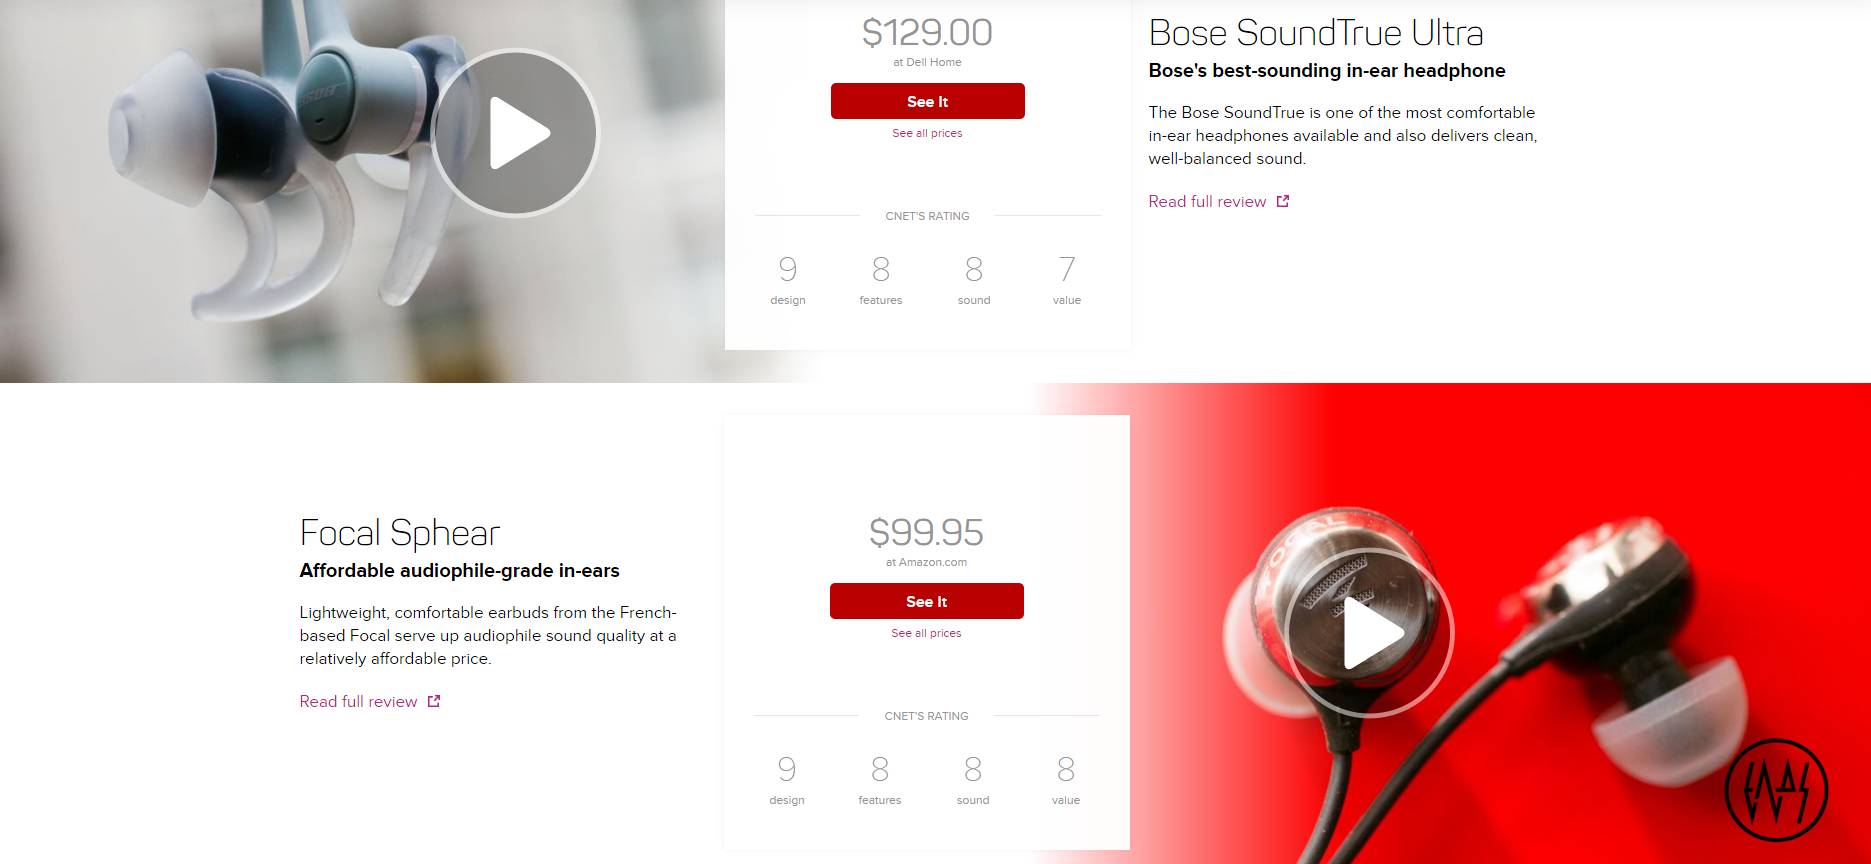Click the Focal value rating of 8
Viewport: 1871px width, 864px height.
click(1066, 769)
